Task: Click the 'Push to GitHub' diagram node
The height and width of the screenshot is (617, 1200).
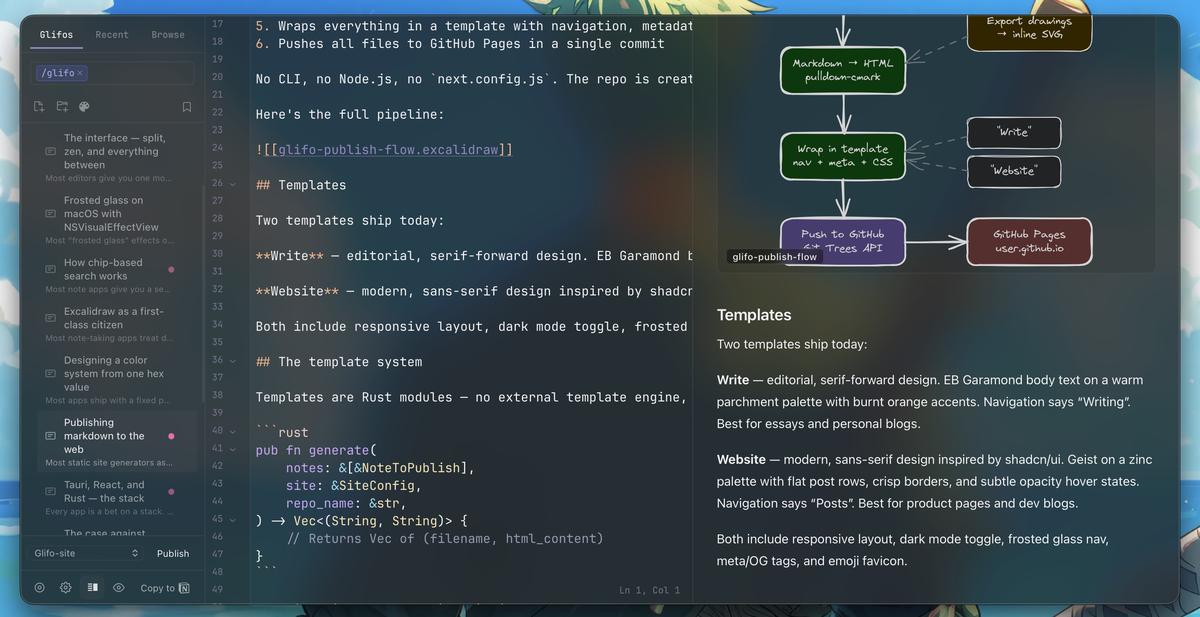Action: click(843, 241)
